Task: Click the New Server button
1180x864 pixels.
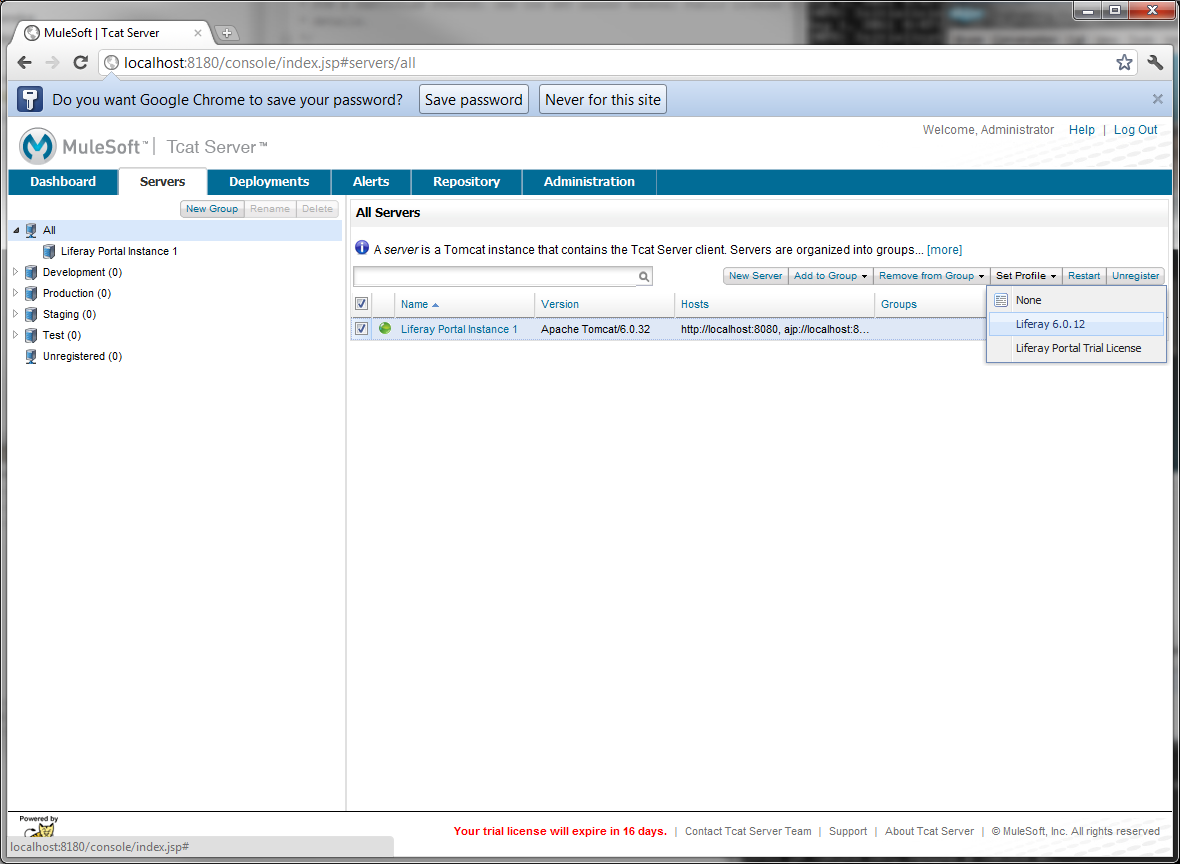Action: tap(756, 276)
